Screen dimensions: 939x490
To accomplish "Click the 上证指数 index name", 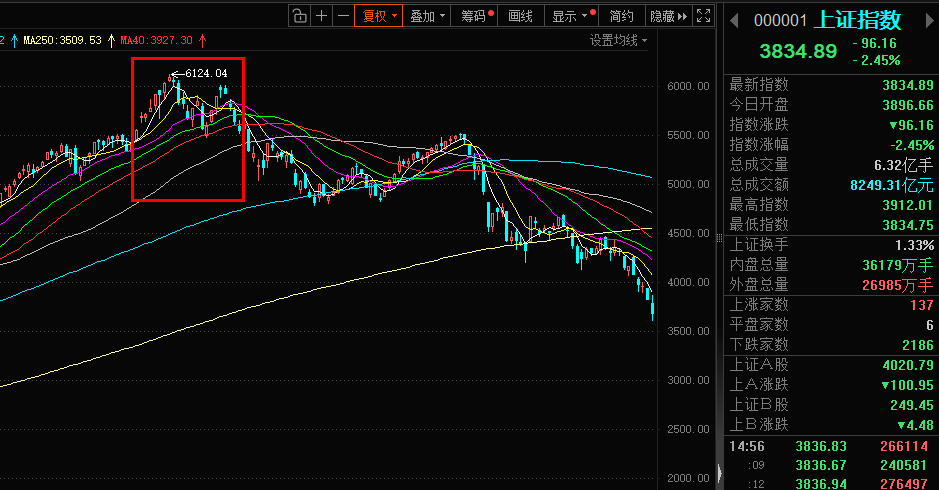I will tap(859, 20).
